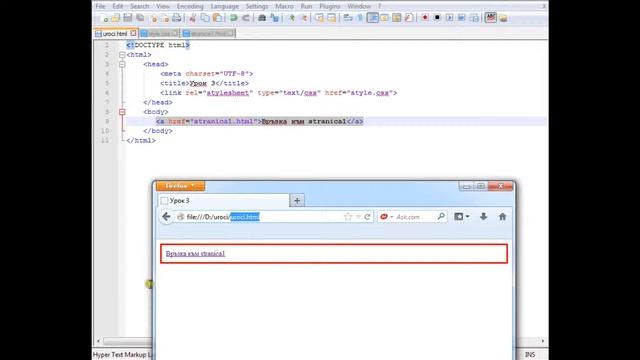
Task: Switch to the third Notepad++ document tab
Action: point(208,33)
